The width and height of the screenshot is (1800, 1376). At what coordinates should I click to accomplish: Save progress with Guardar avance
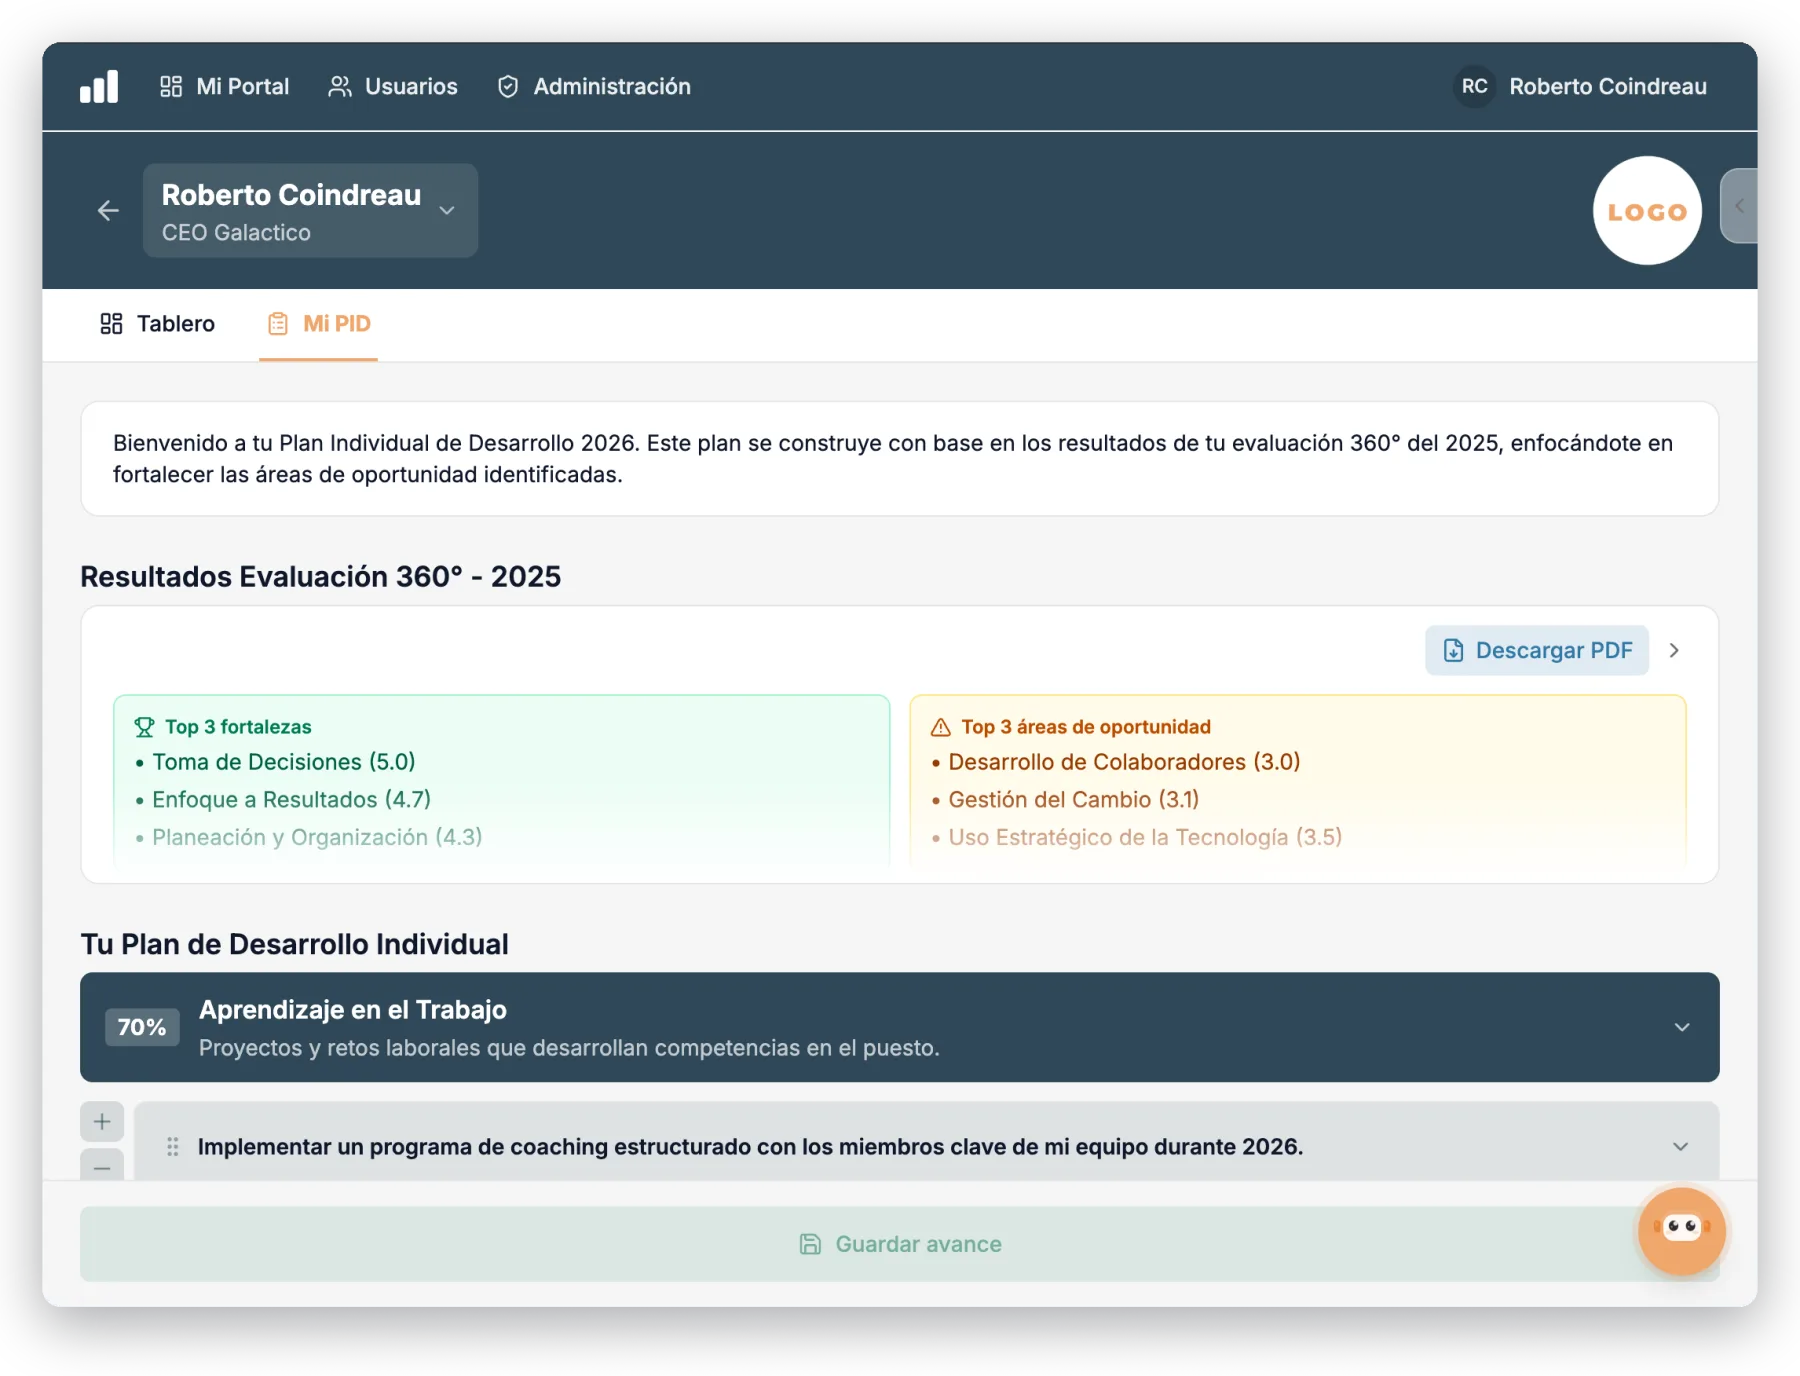pos(899,1244)
